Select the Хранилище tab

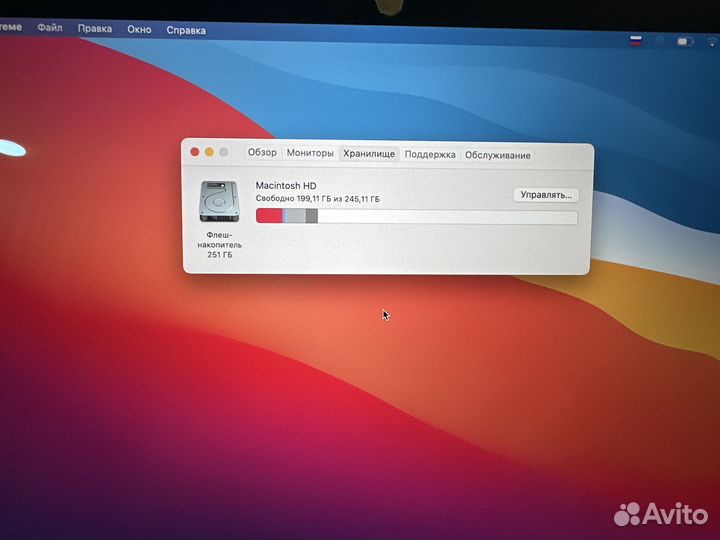[x=369, y=154]
